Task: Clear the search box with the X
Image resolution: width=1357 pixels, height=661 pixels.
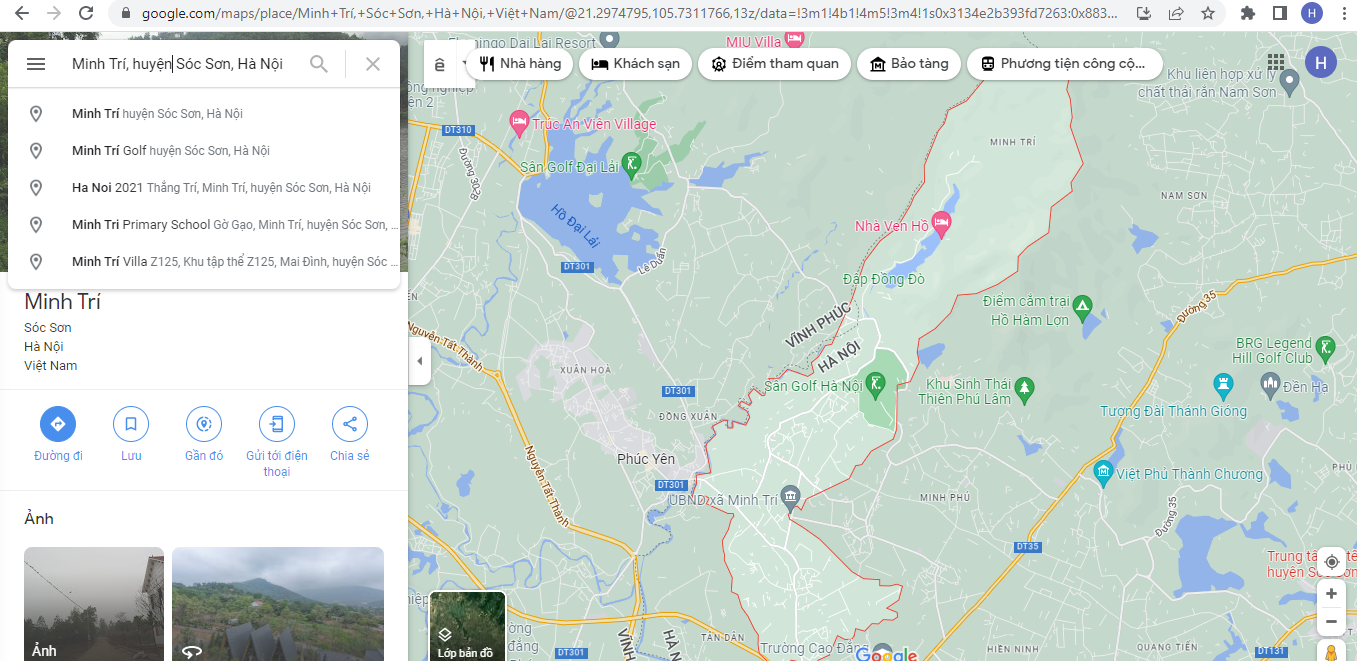Action: pyautogui.click(x=373, y=64)
